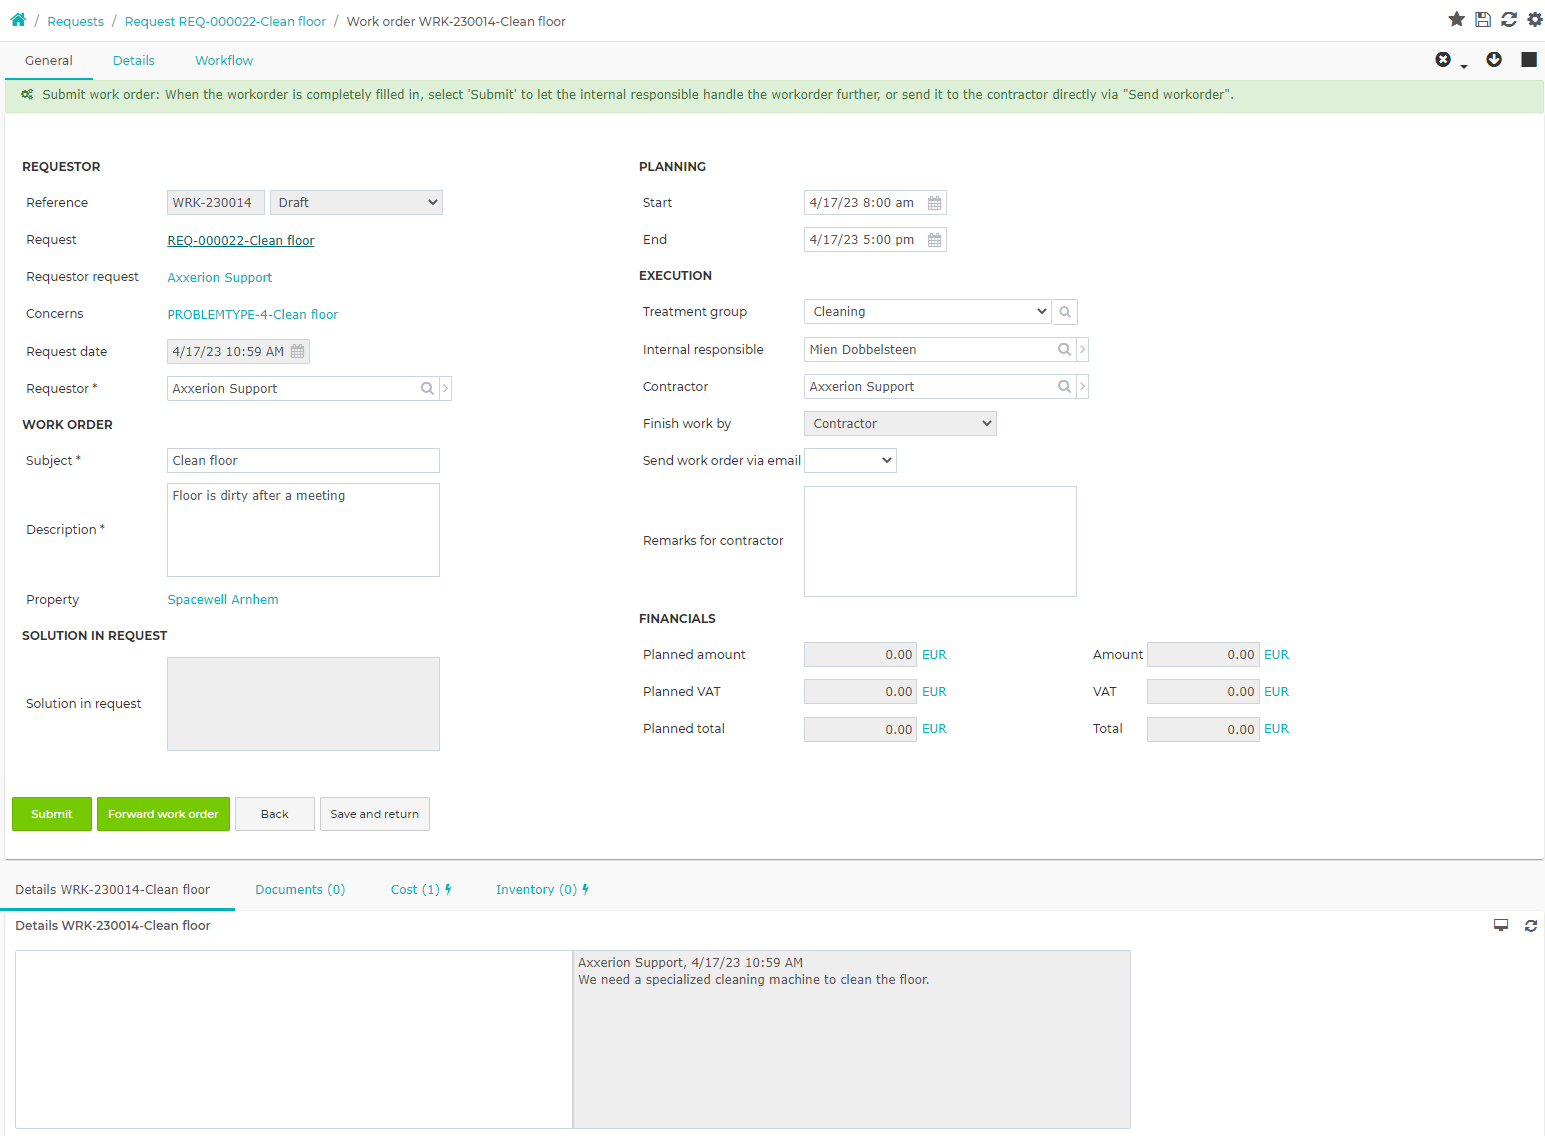Screen dimensions: 1545x1136
Task: Add page to favorites with star icon
Action: 1456,19
